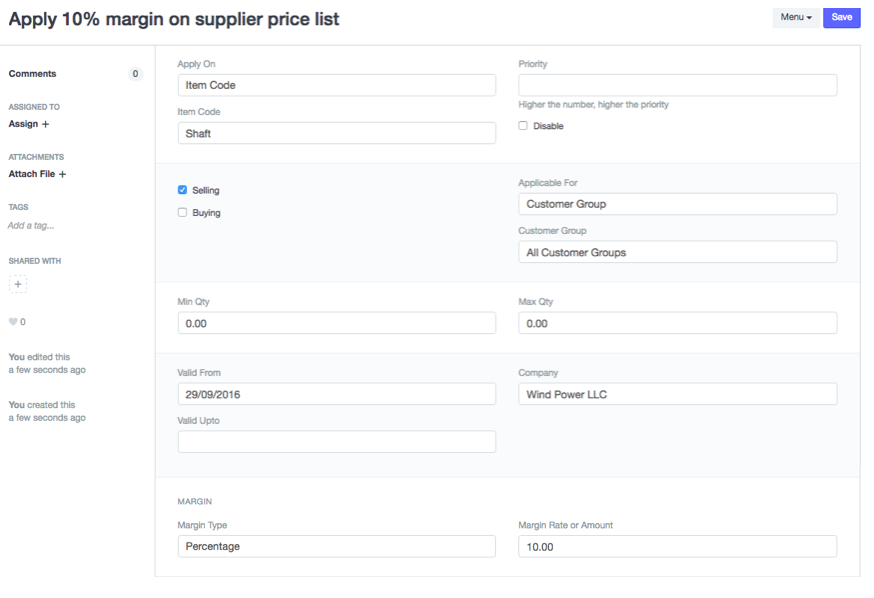
Task: Click Add a tag field
Action: [x=31, y=226]
